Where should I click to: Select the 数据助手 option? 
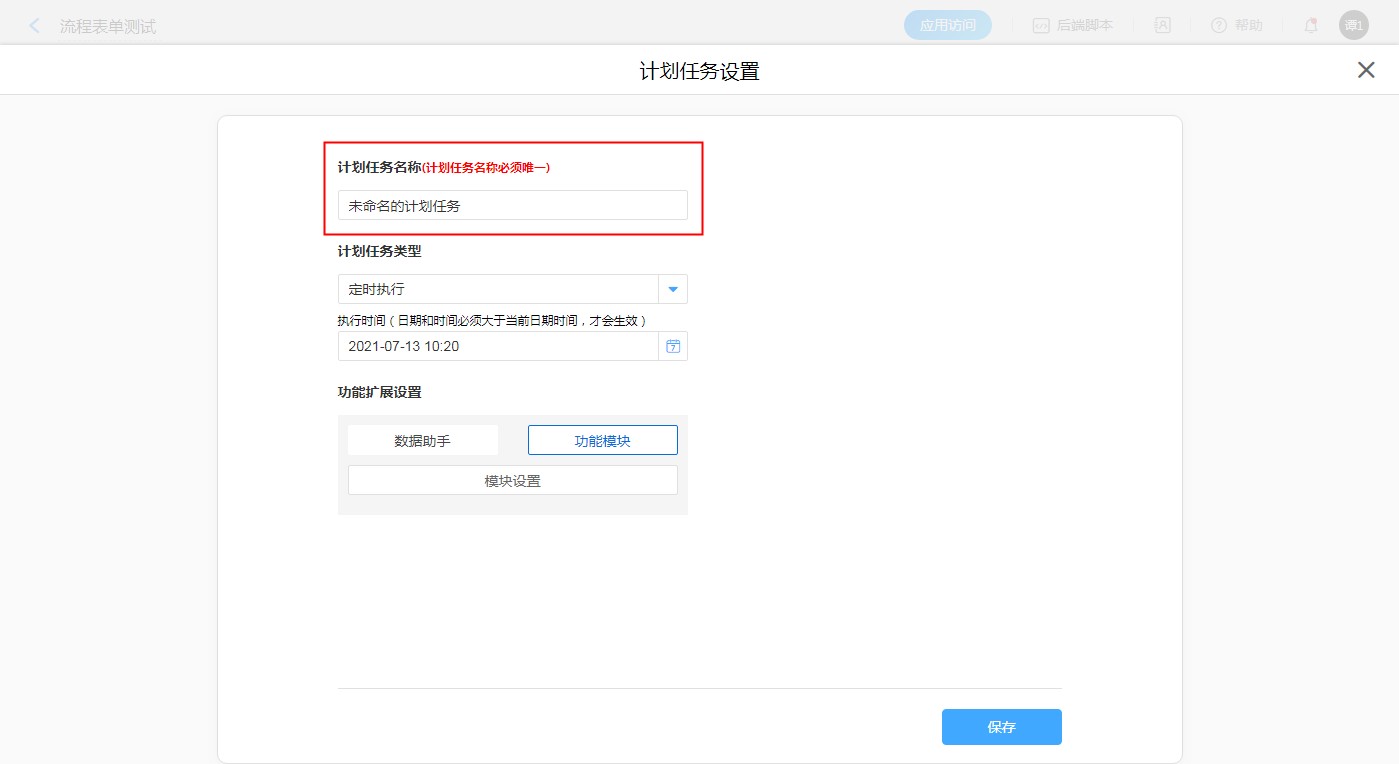[x=422, y=440]
